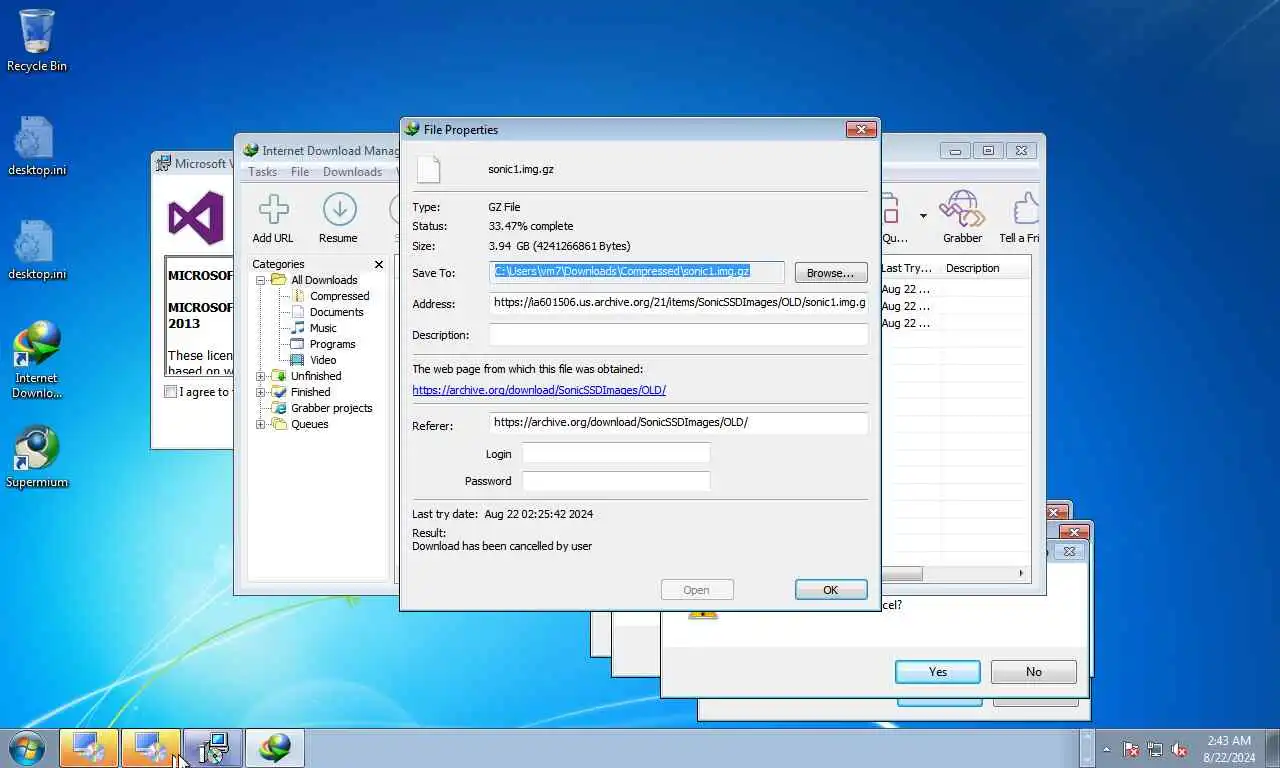Click into the Address URL field

[x=679, y=303]
